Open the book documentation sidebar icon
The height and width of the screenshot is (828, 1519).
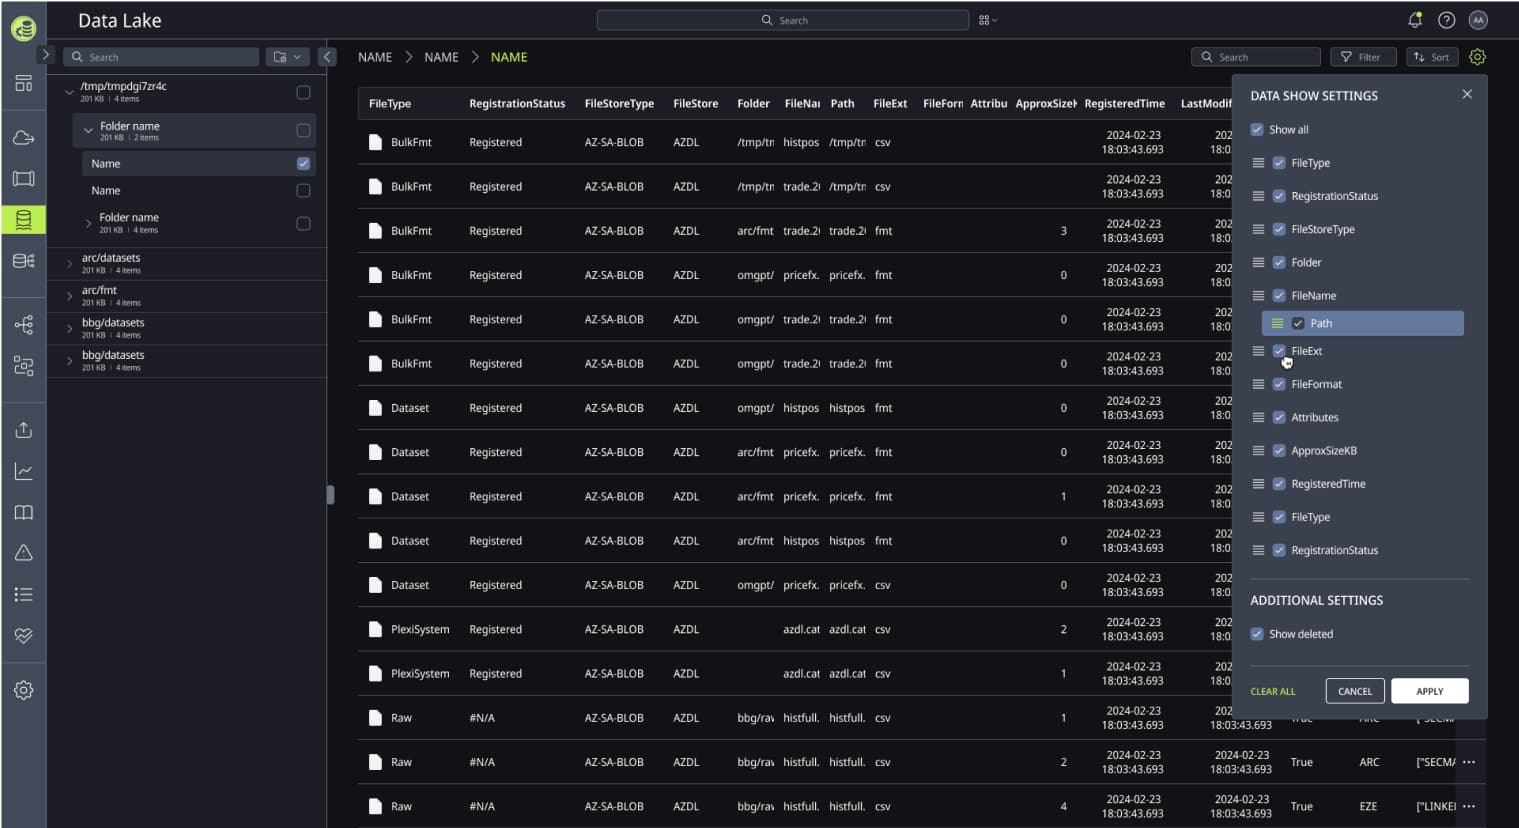click(24, 512)
